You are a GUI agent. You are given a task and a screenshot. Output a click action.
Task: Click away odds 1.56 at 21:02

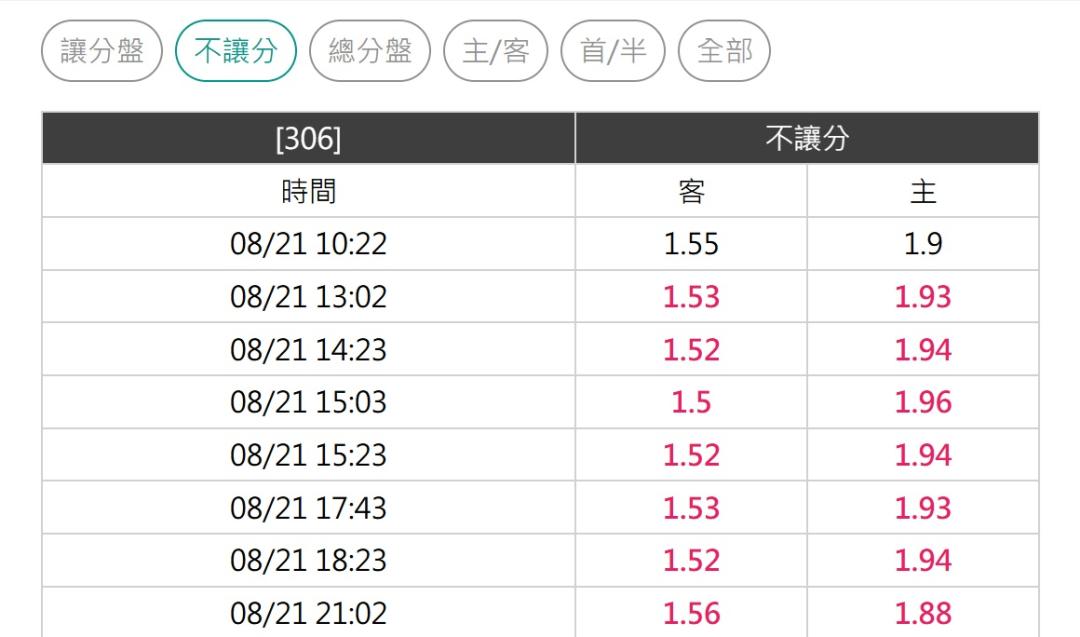coord(691,613)
